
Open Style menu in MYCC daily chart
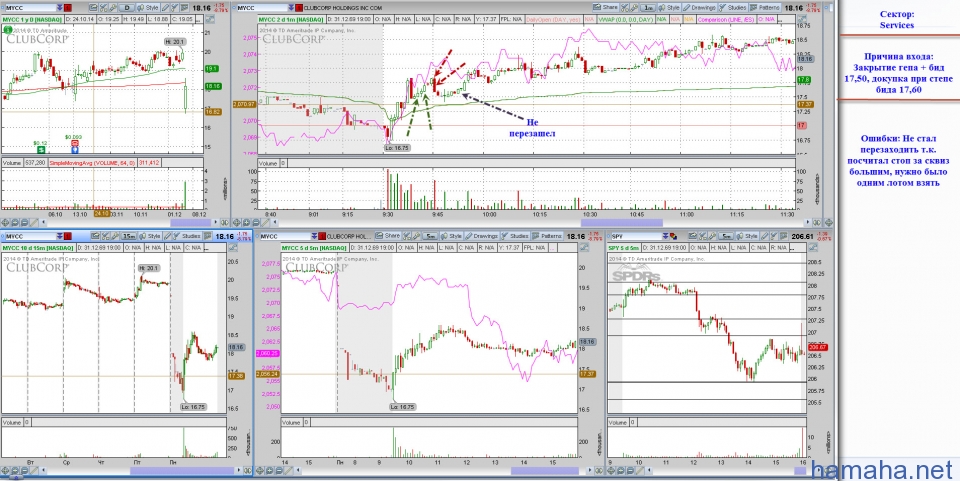coord(148,7)
